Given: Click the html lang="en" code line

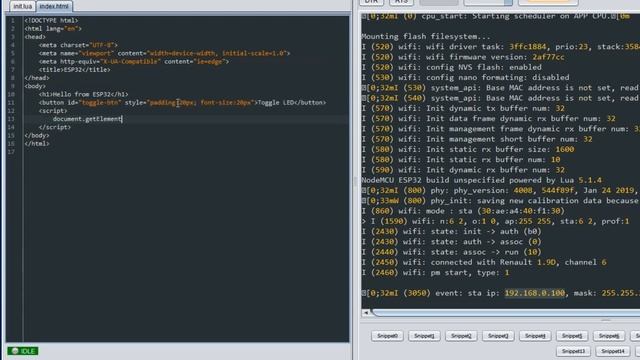Looking at the screenshot, I should 53,29.
